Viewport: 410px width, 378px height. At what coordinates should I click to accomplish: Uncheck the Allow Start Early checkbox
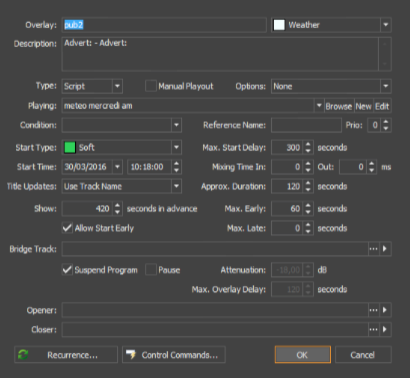coord(67,228)
